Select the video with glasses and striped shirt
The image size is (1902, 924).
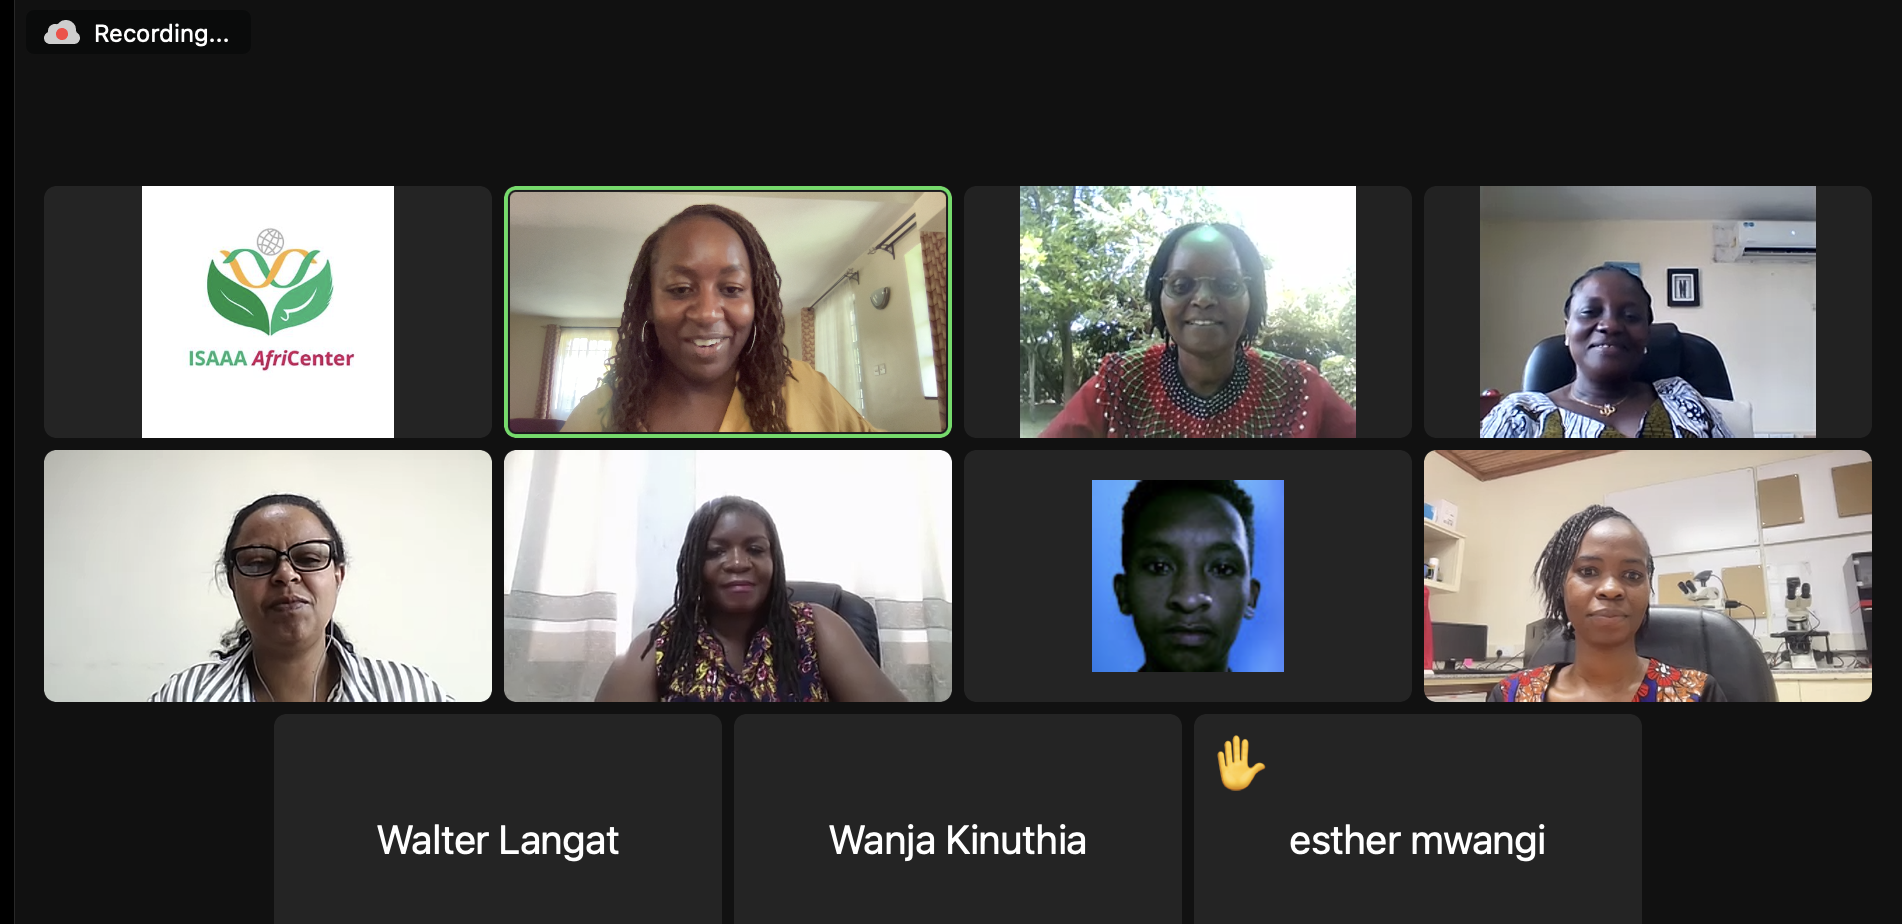268,576
